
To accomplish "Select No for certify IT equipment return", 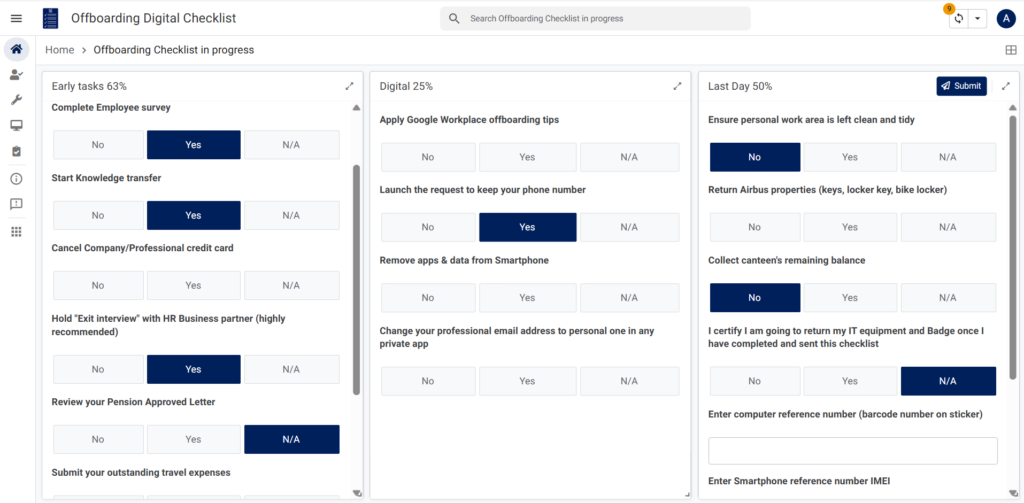I will (x=754, y=381).
